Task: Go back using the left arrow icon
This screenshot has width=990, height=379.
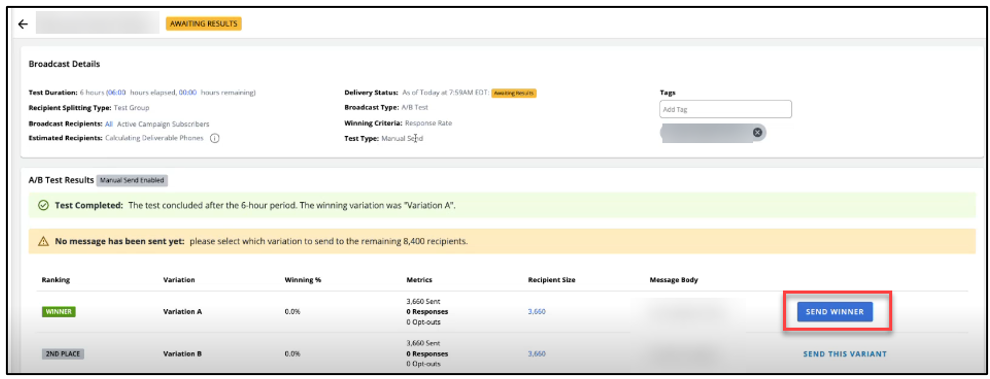Action: (23, 24)
